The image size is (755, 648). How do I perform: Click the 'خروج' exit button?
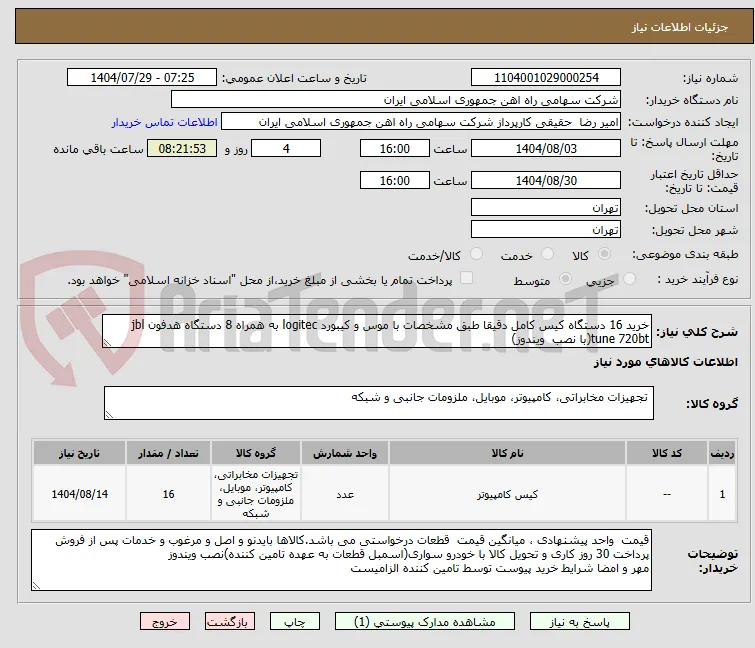click(x=165, y=622)
